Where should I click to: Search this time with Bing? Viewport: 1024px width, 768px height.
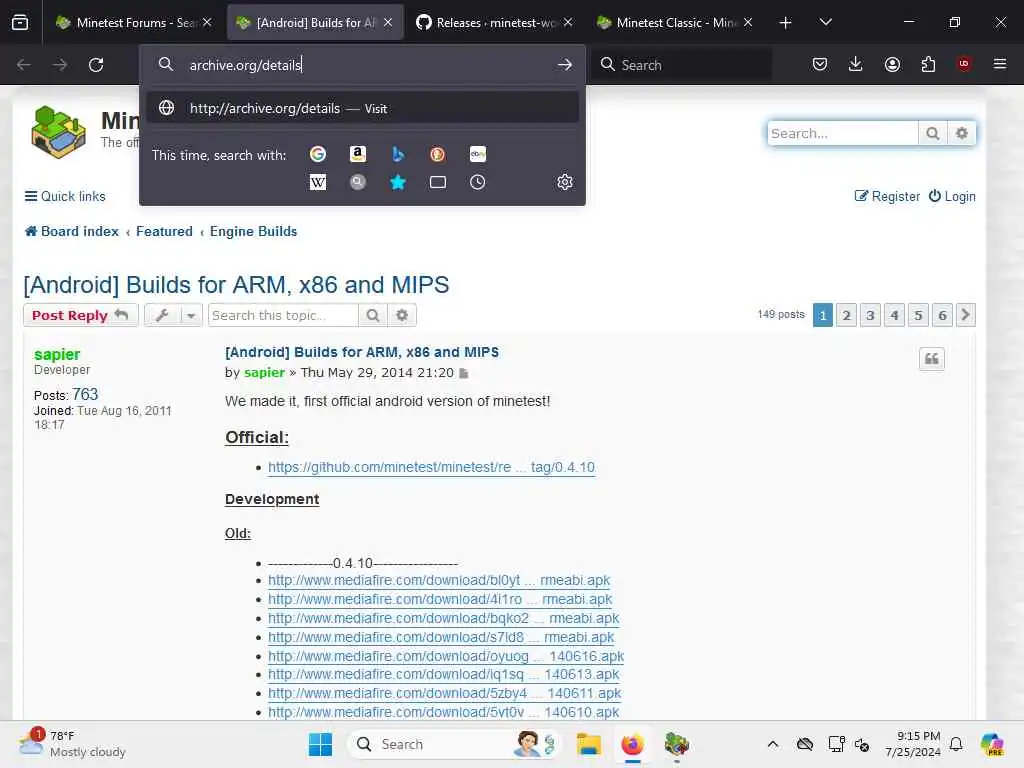(x=398, y=154)
